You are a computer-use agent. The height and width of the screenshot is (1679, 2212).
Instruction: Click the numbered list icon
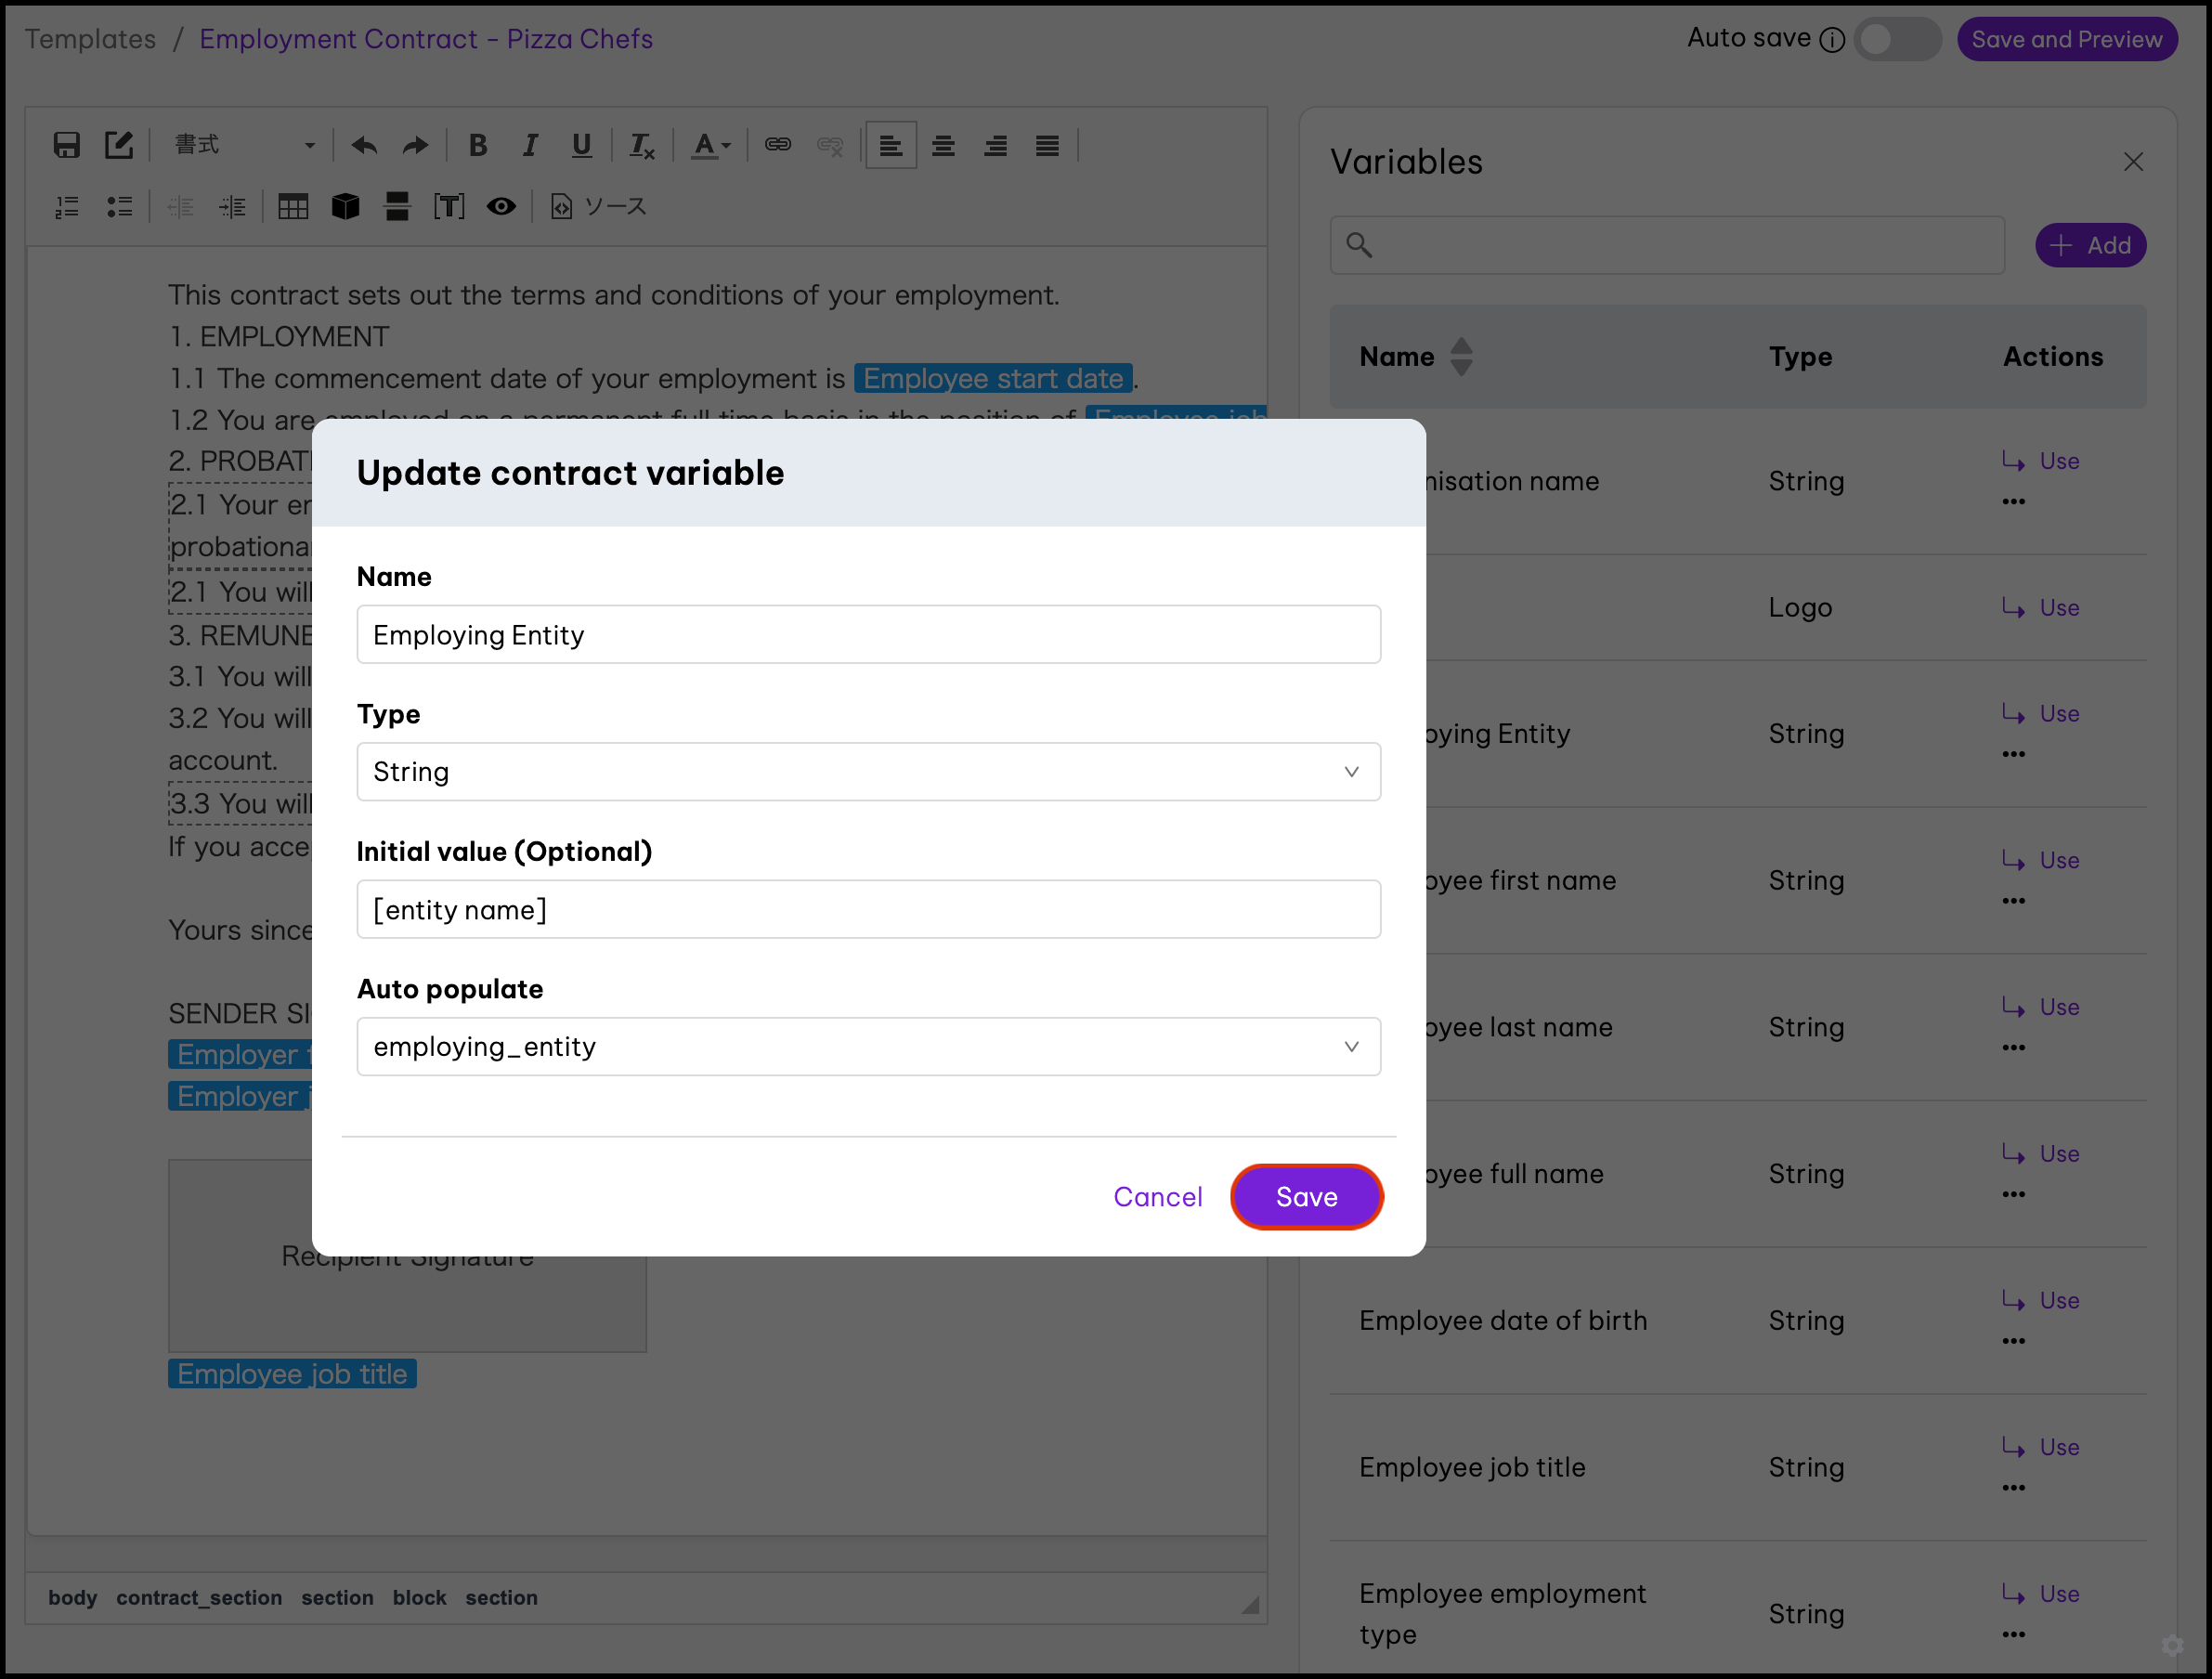(x=67, y=207)
